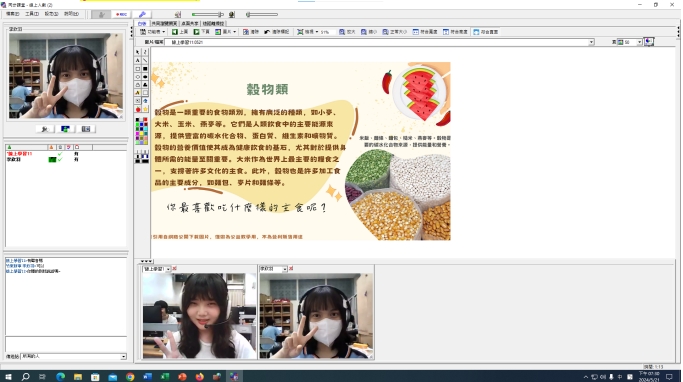Click the 清除 clear button
683x382 pixels.
[x=251, y=32]
